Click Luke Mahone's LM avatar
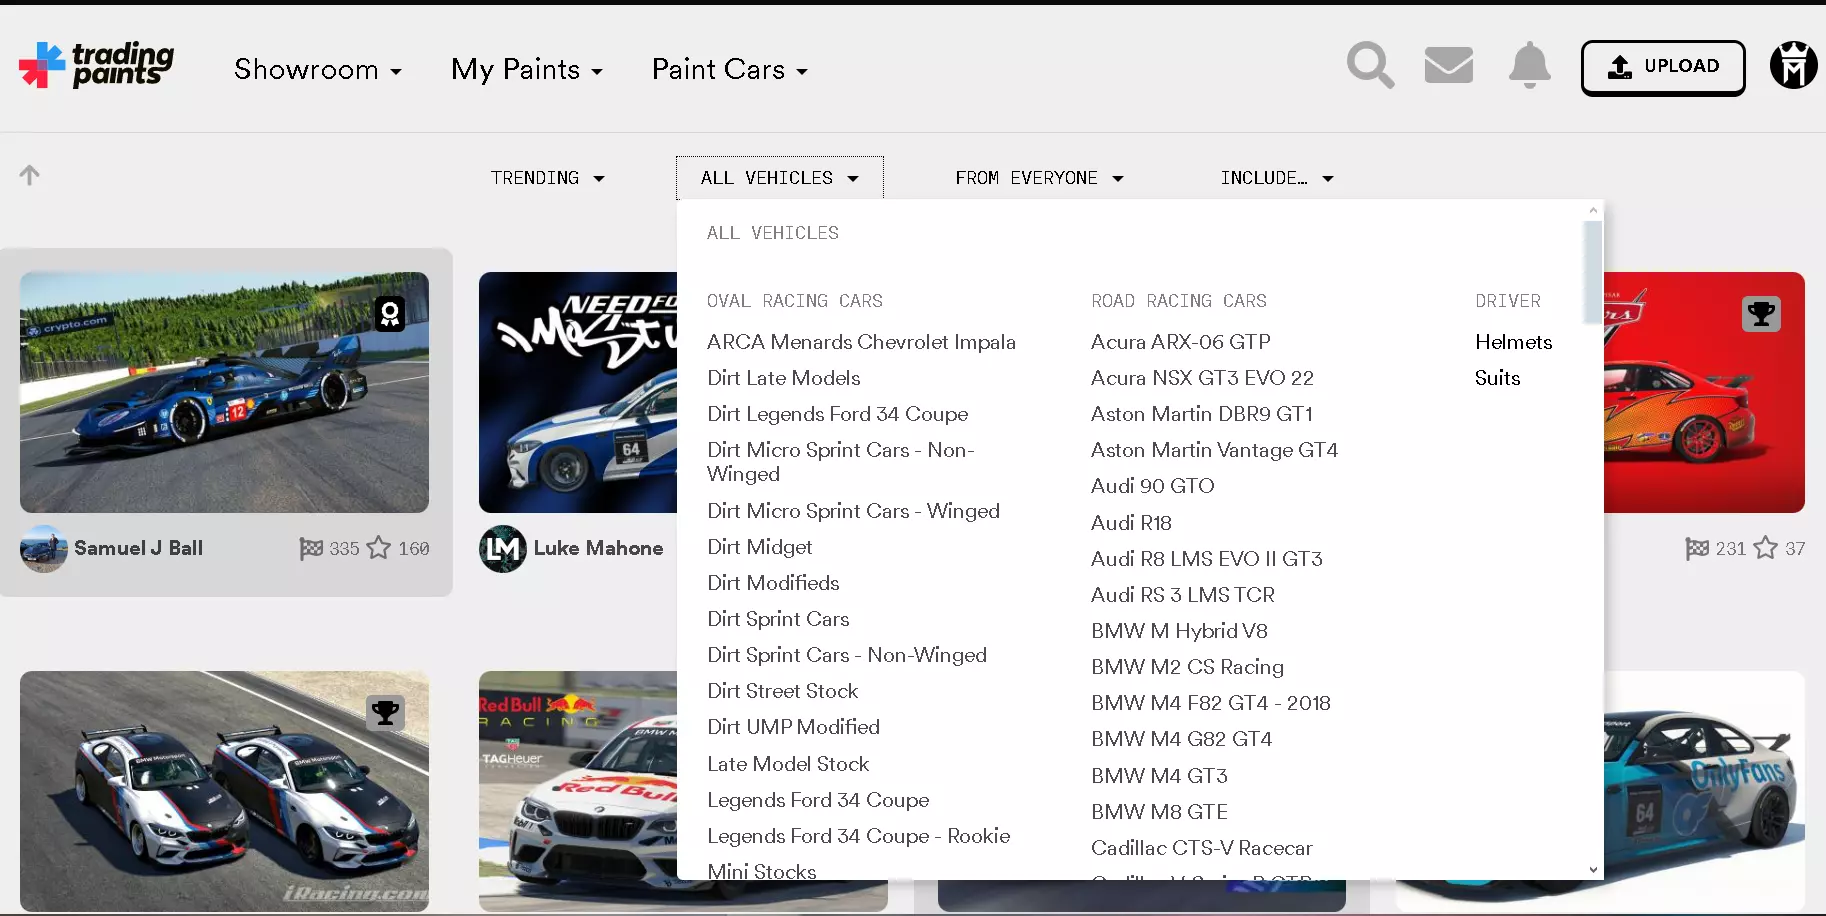1826x916 pixels. click(x=503, y=548)
